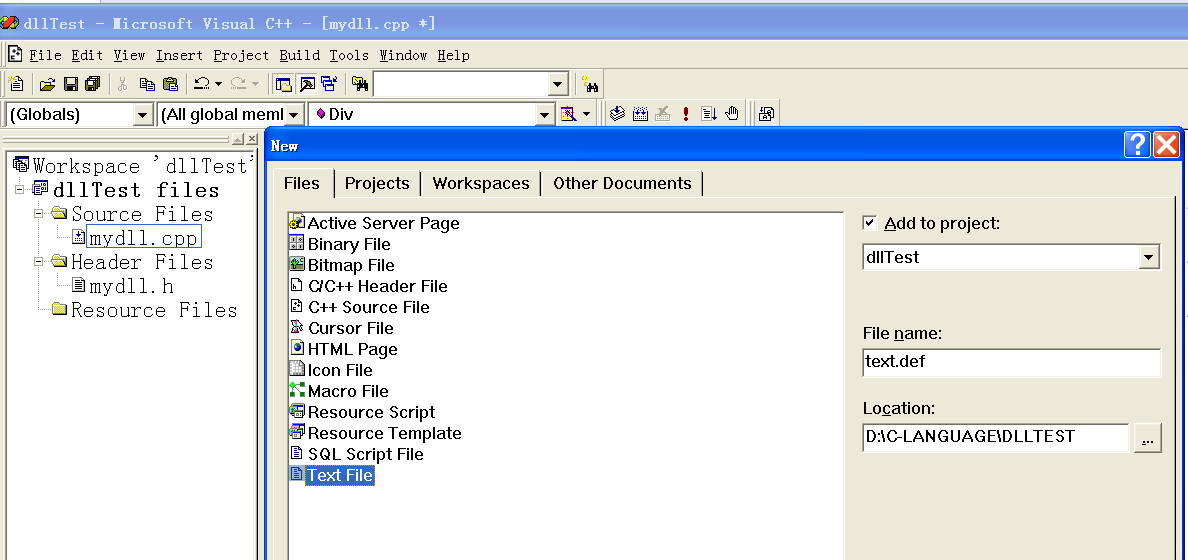
Task: Collapse the dllTest files tree node
Action: (20, 188)
